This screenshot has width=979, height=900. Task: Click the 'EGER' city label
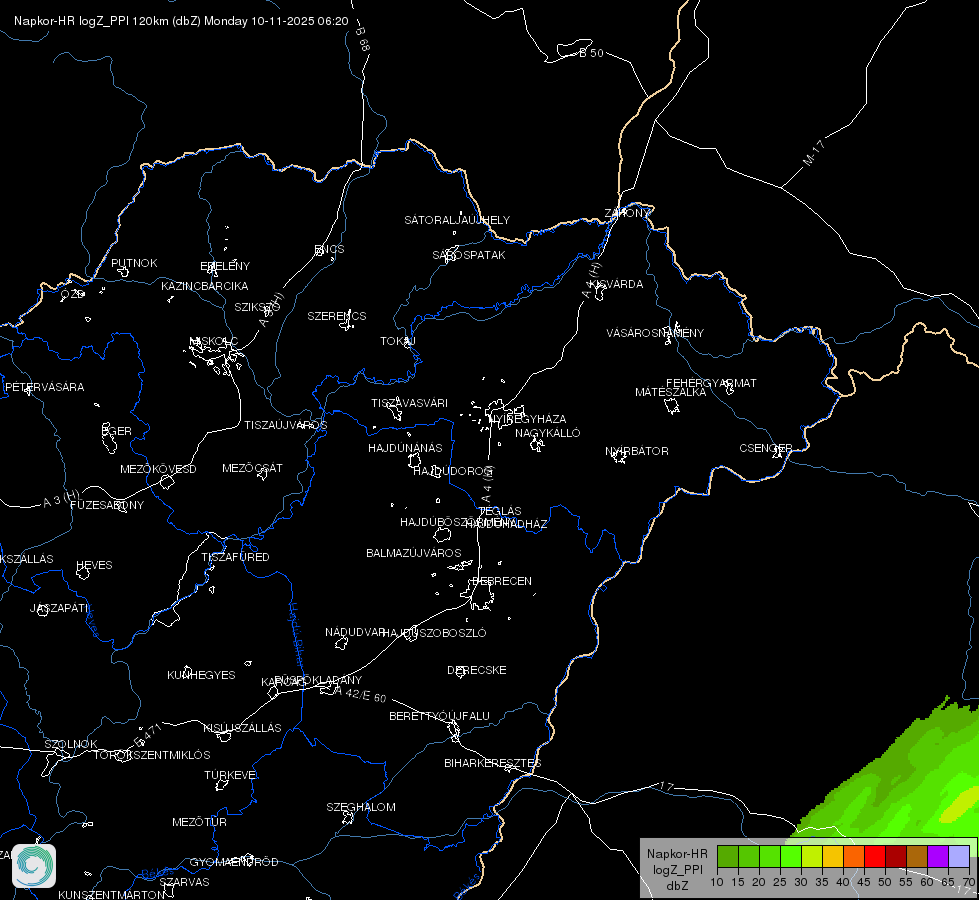pos(117,431)
